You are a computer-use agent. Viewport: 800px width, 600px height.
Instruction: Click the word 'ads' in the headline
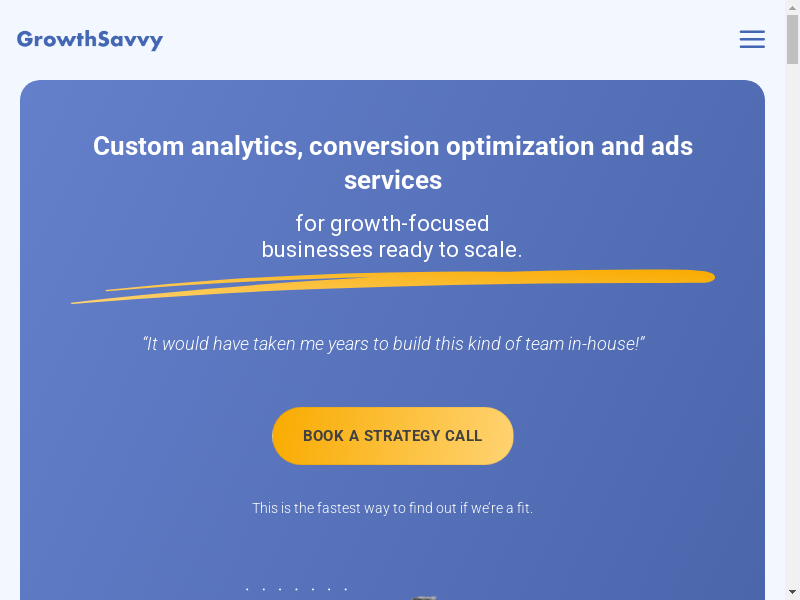(671, 146)
